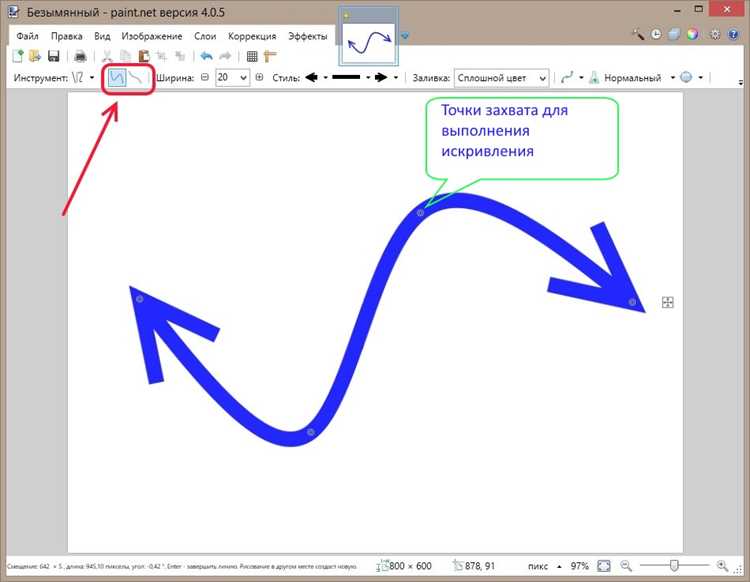Click the curve handle near the callout

coord(420,213)
